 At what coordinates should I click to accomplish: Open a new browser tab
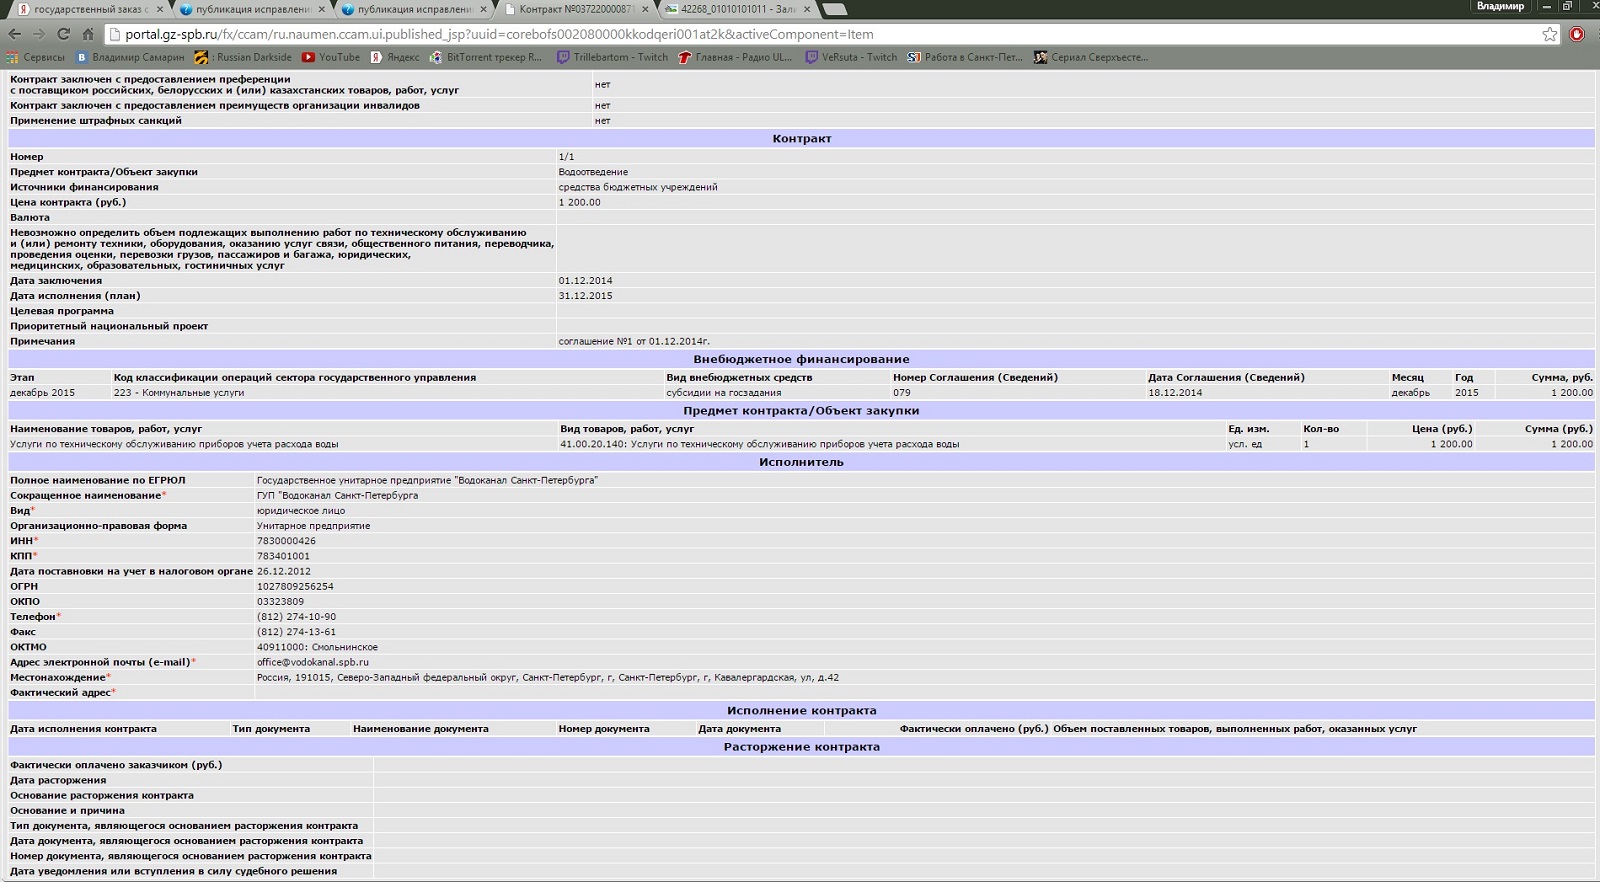[834, 9]
